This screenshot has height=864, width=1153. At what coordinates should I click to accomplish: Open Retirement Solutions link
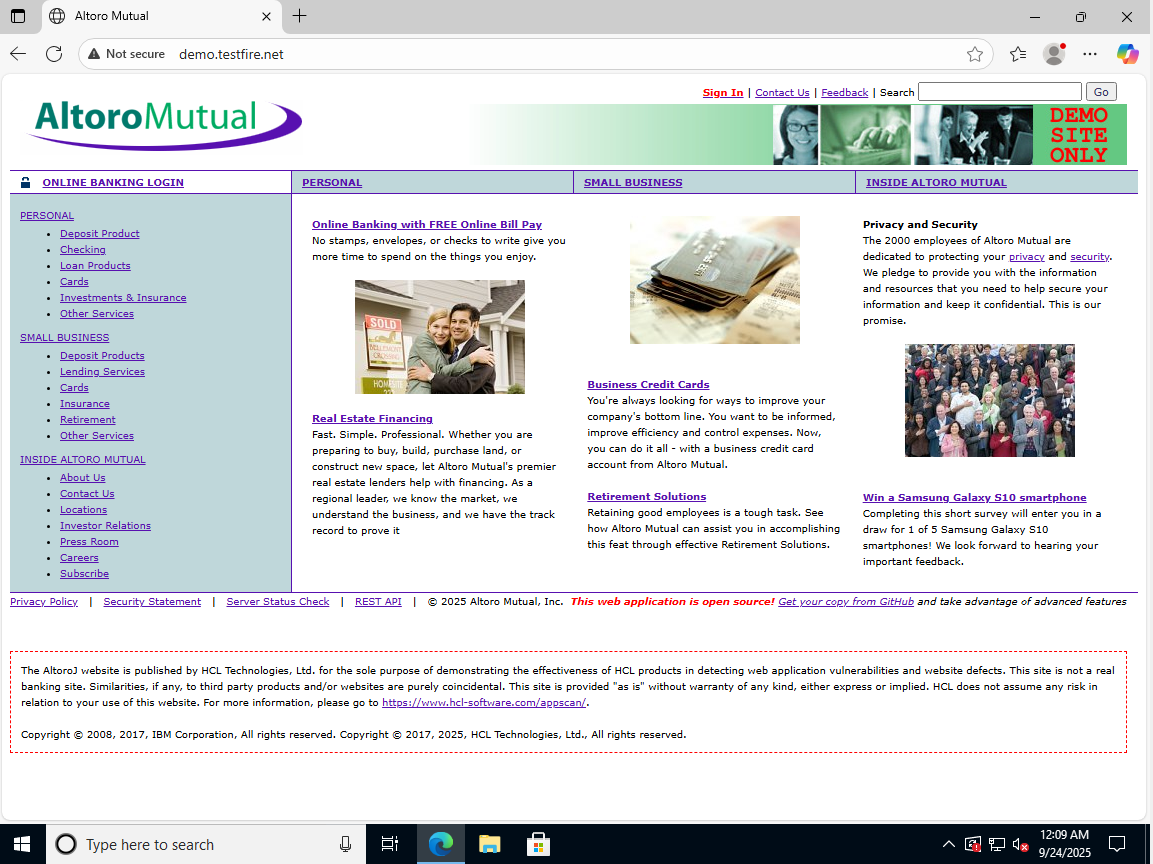click(646, 497)
